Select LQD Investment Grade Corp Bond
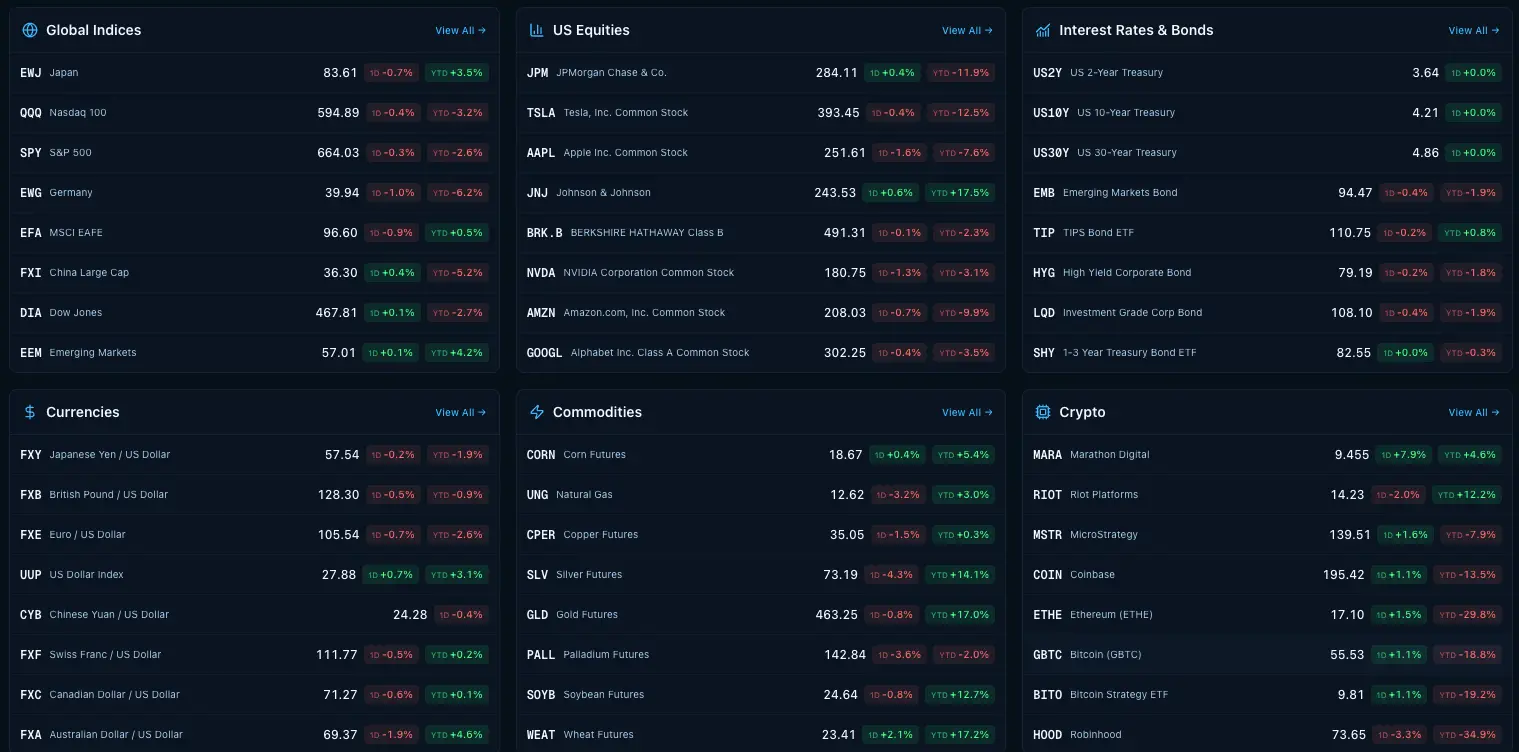The height and width of the screenshot is (752, 1519). 1267,313
